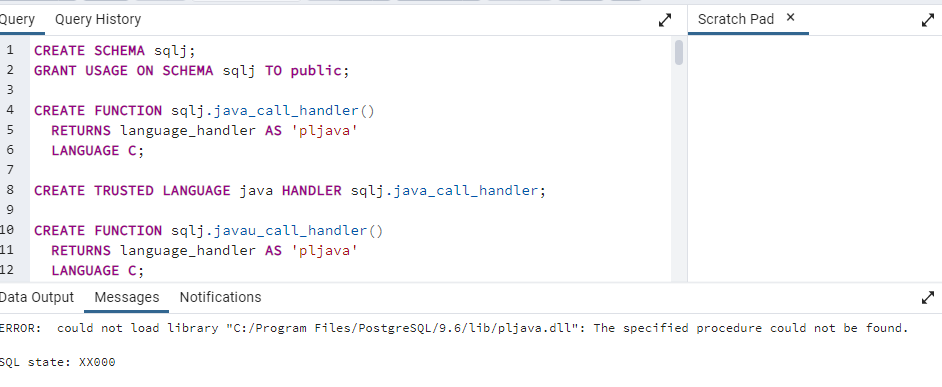Switch to the Query tab
This screenshot has height=387, width=942.
click(17, 19)
